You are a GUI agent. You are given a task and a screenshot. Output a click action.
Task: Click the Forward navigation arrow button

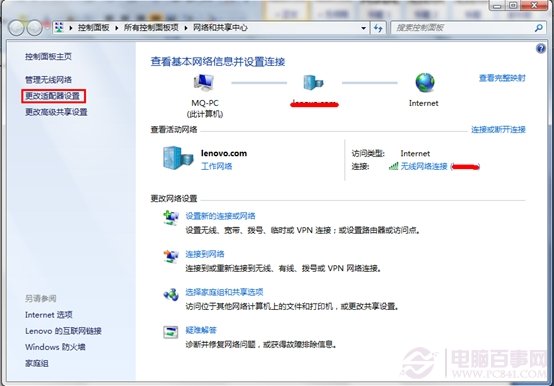coord(35,28)
